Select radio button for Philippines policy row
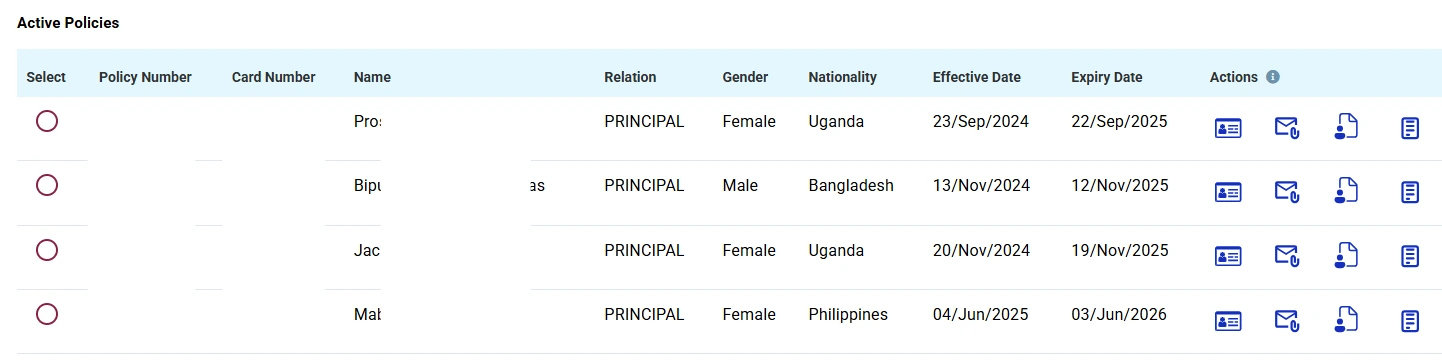1442x364 pixels. [x=47, y=314]
